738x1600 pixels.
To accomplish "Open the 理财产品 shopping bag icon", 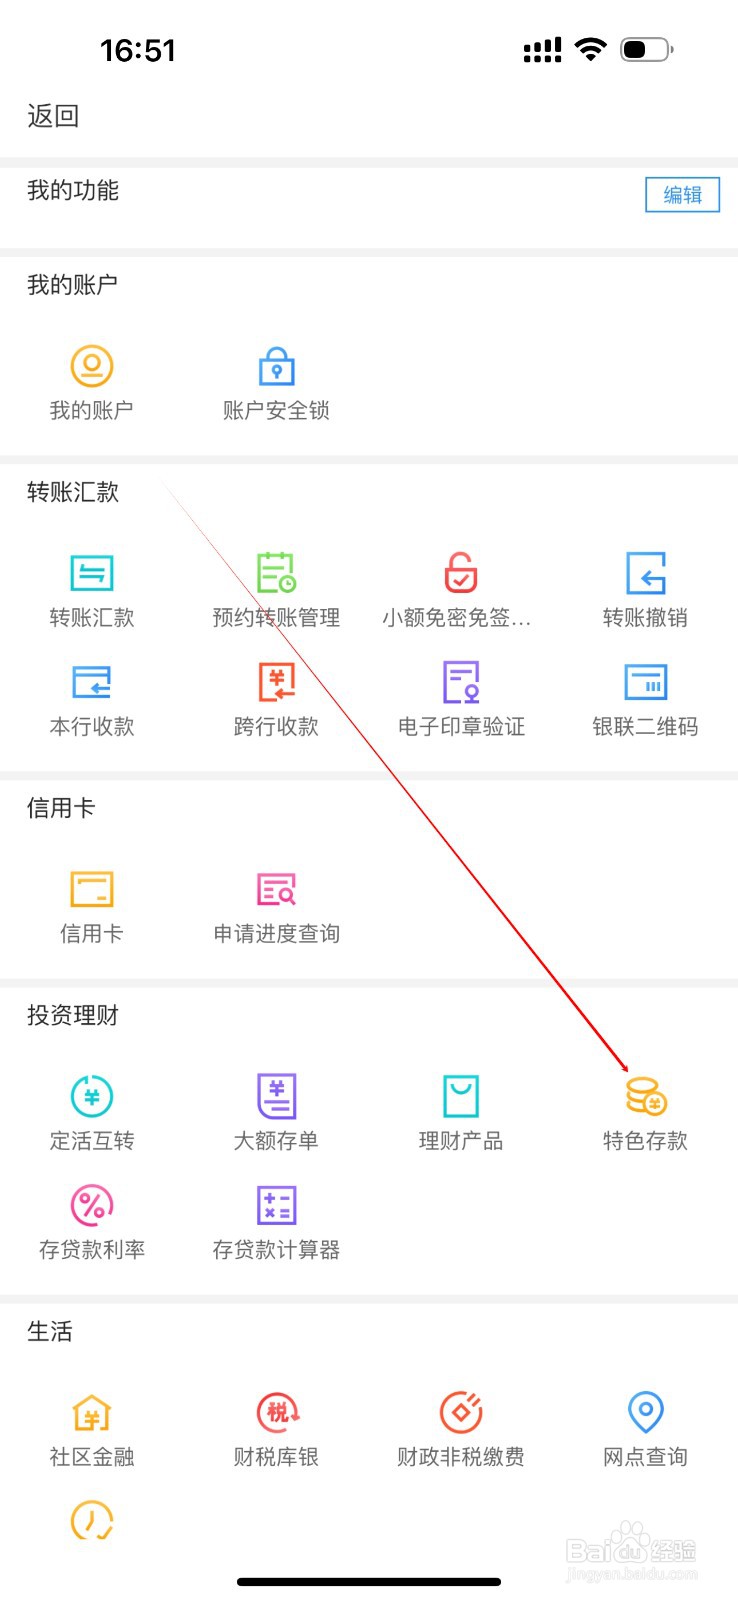I will pyautogui.click(x=461, y=1096).
